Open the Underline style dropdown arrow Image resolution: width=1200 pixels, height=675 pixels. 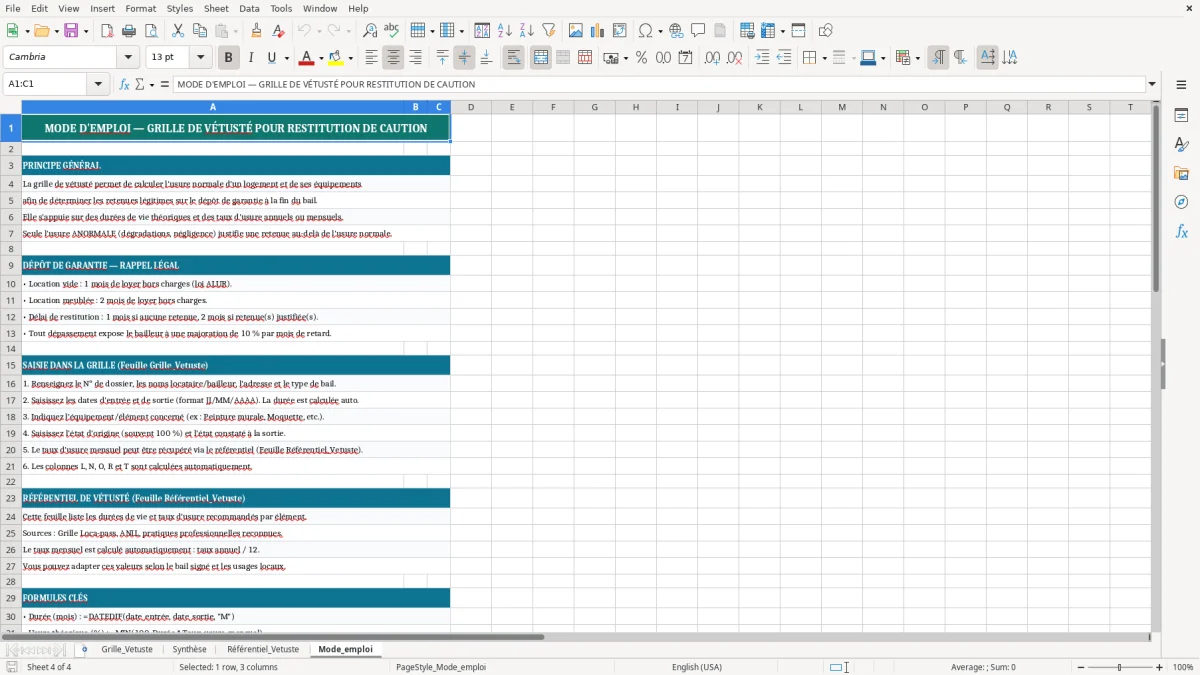coord(286,58)
